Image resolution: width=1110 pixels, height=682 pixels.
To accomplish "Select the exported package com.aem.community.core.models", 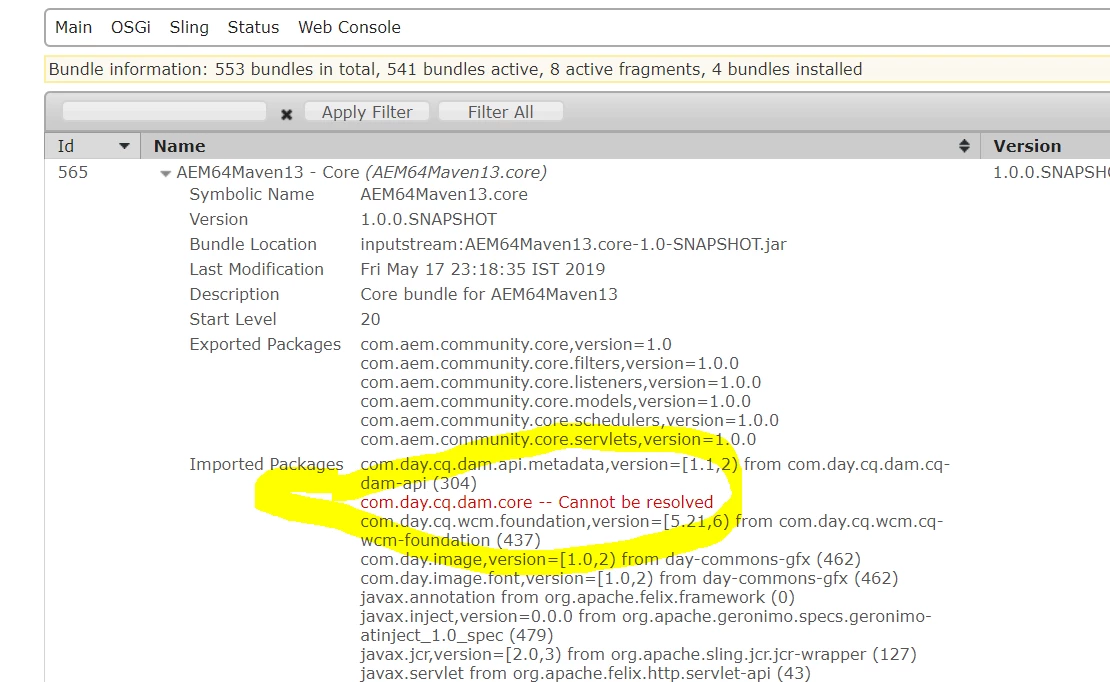I will click(556, 402).
